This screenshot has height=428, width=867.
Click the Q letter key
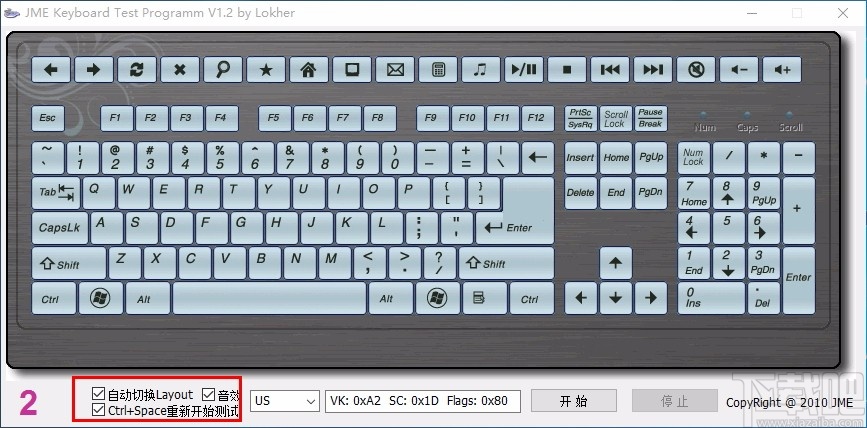[100, 193]
